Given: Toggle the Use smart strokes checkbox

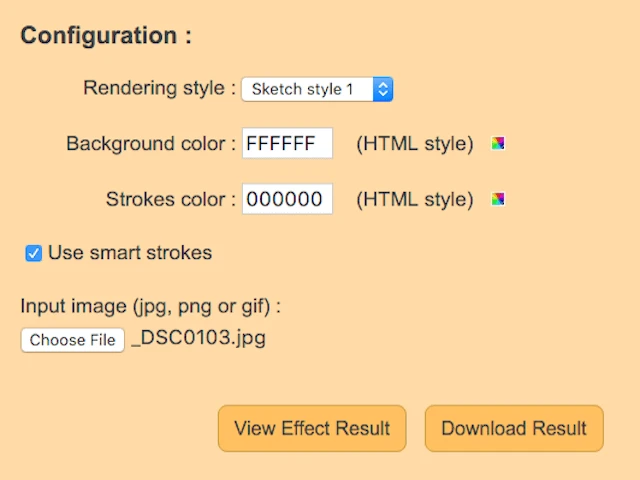Looking at the screenshot, I should (x=33, y=253).
